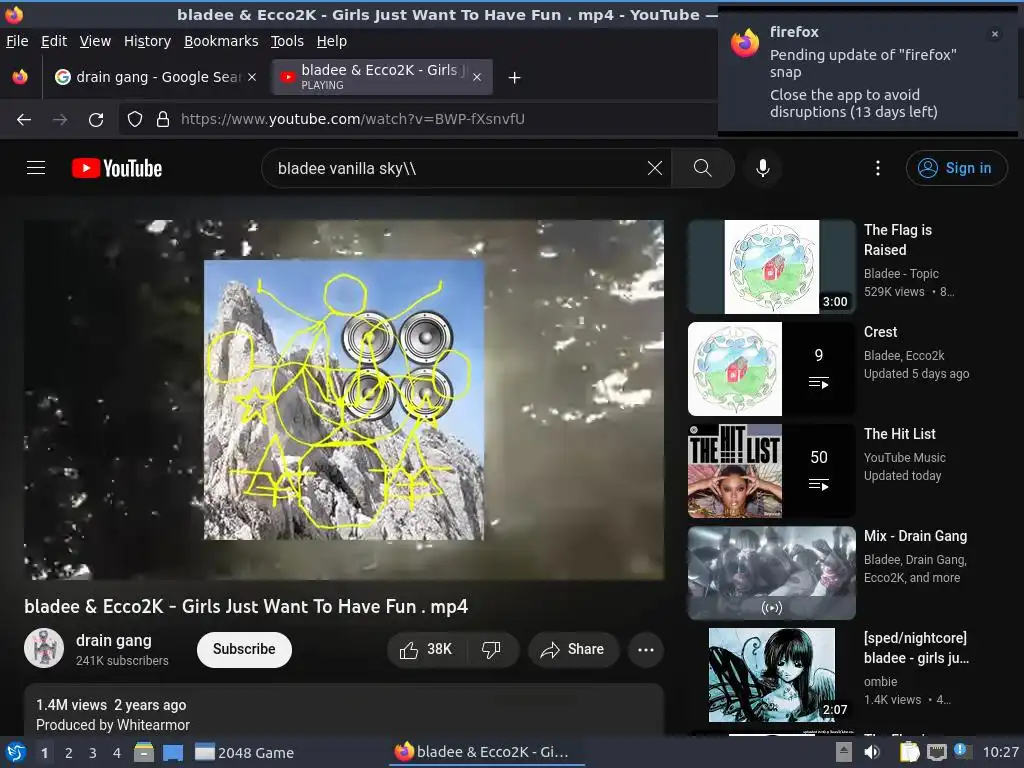
Task: Click the magnifier search button
Action: (x=703, y=168)
